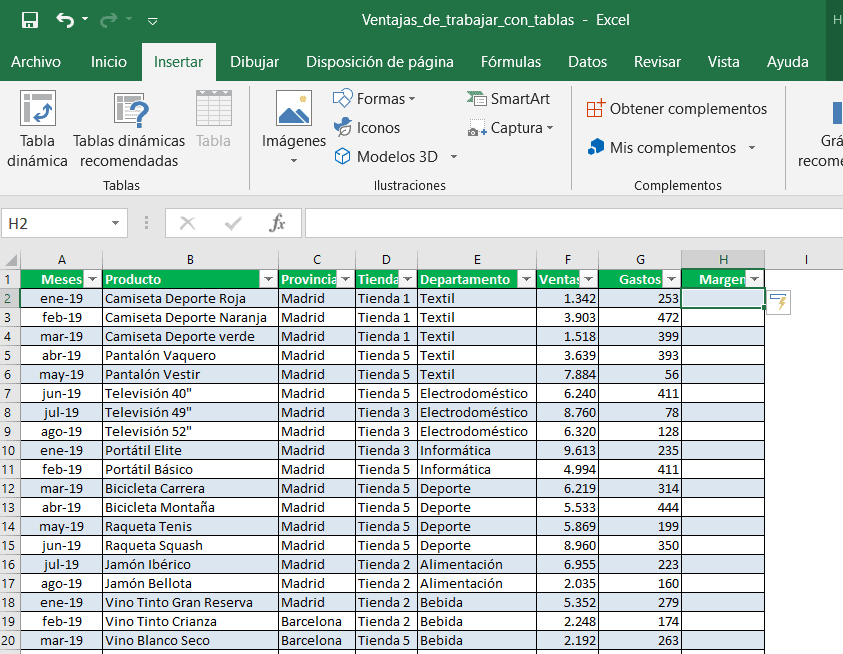Open the Ventas filter dropdown
The height and width of the screenshot is (654, 843).
pos(589,279)
